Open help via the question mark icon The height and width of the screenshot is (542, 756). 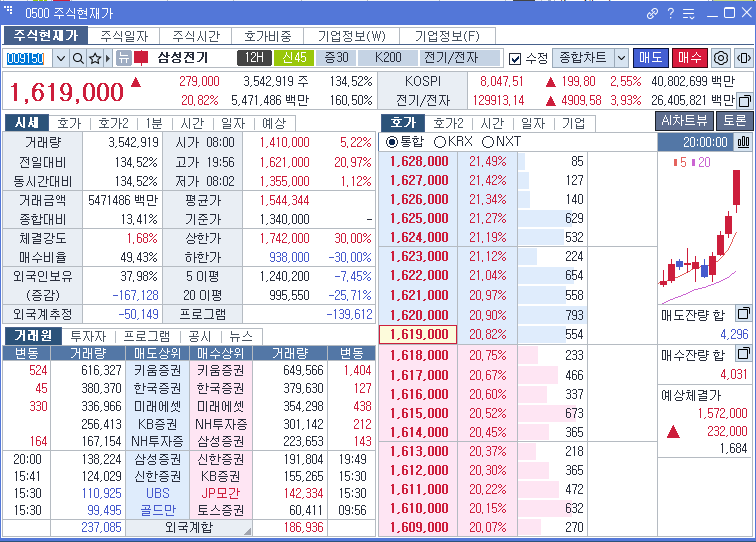pos(671,14)
